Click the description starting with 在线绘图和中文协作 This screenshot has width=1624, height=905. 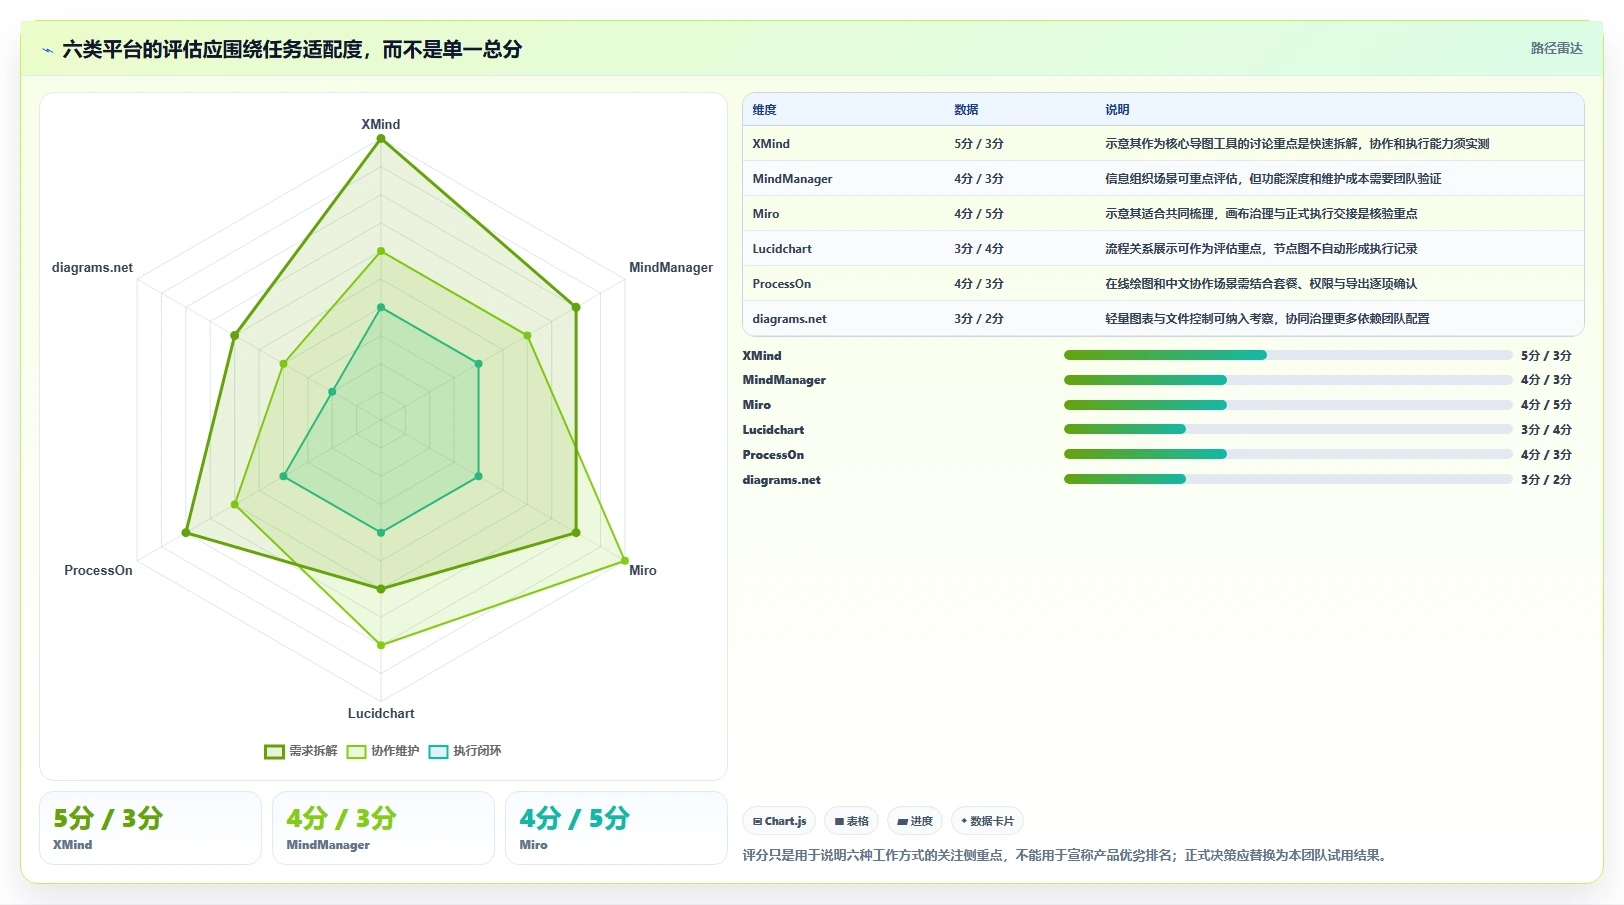point(1261,284)
